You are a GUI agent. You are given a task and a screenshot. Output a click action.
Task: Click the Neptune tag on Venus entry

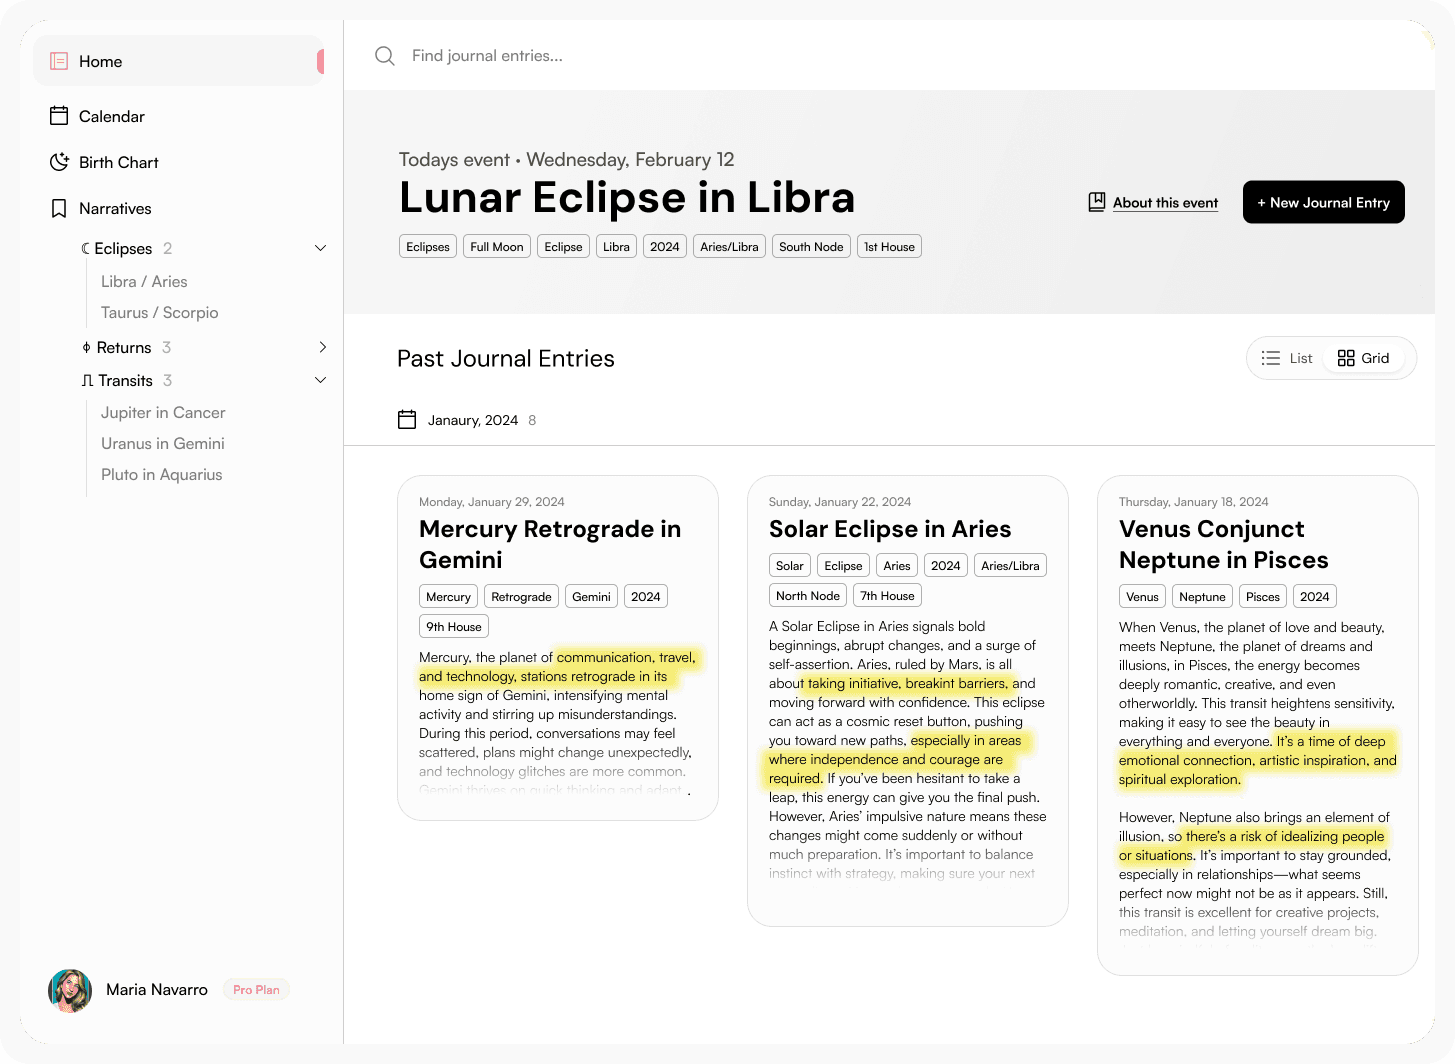pyautogui.click(x=1202, y=597)
